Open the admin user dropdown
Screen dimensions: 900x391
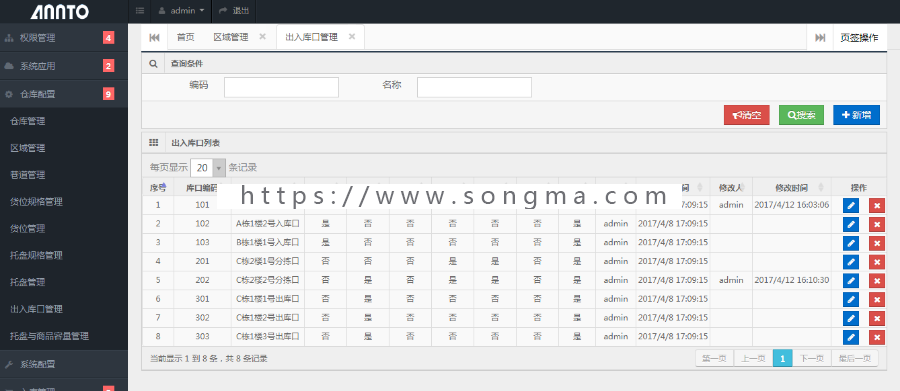coord(181,11)
